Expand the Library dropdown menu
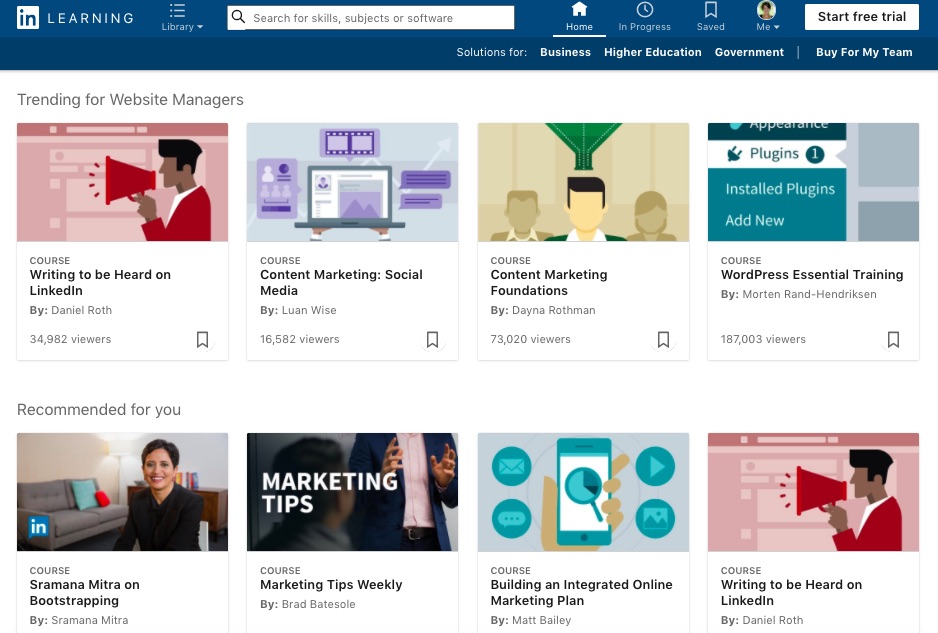 pyautogui.click(x=181, y=26)
